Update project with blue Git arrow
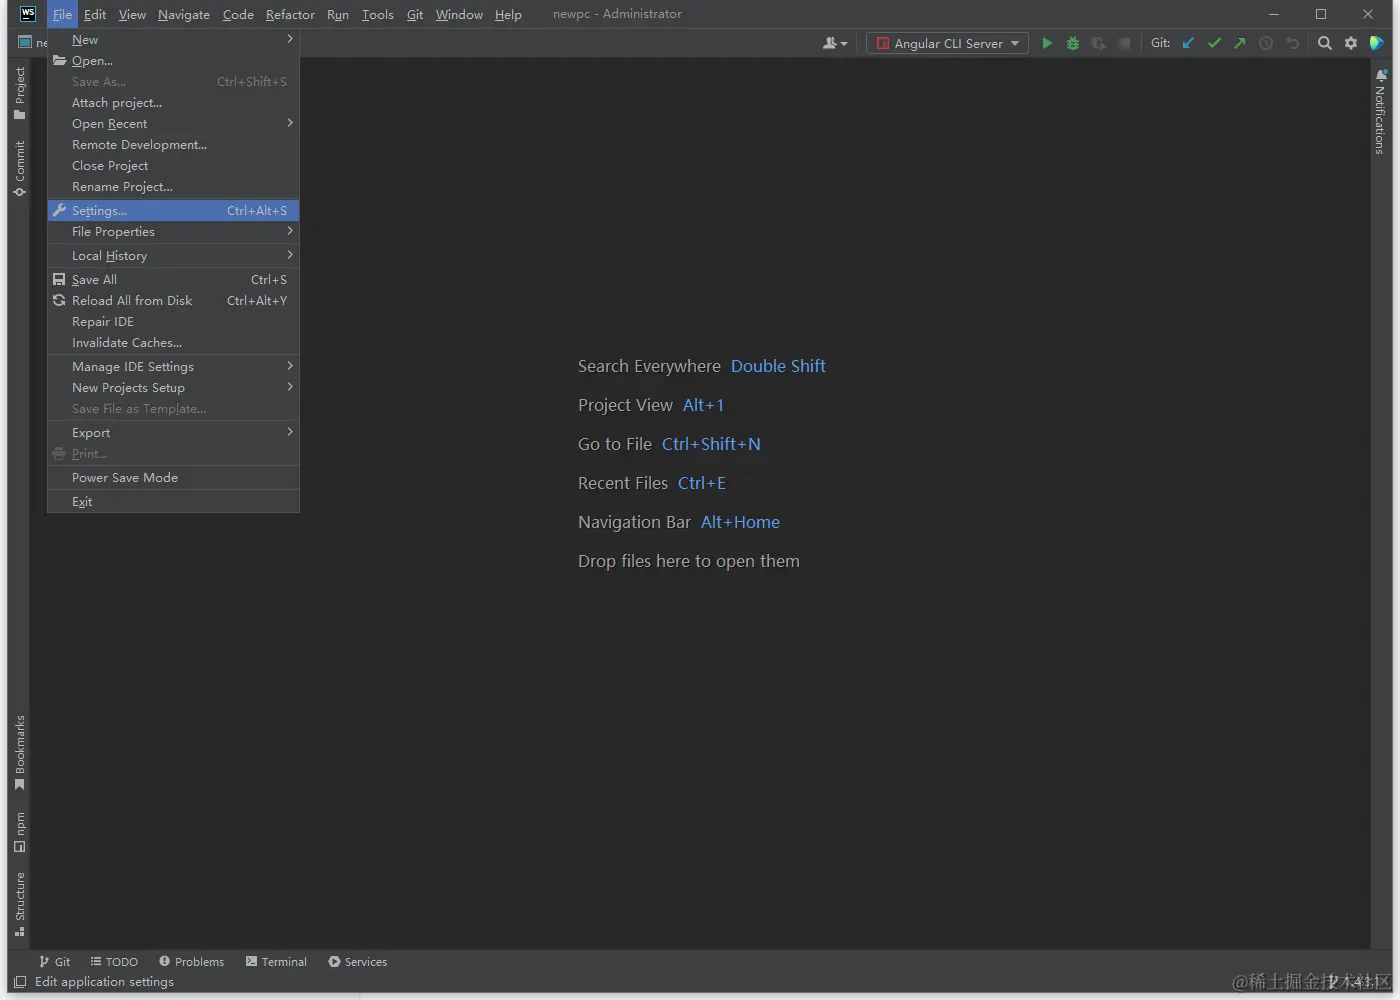This screenshot has width=1400, height=1000. (x=1188, y=43)
